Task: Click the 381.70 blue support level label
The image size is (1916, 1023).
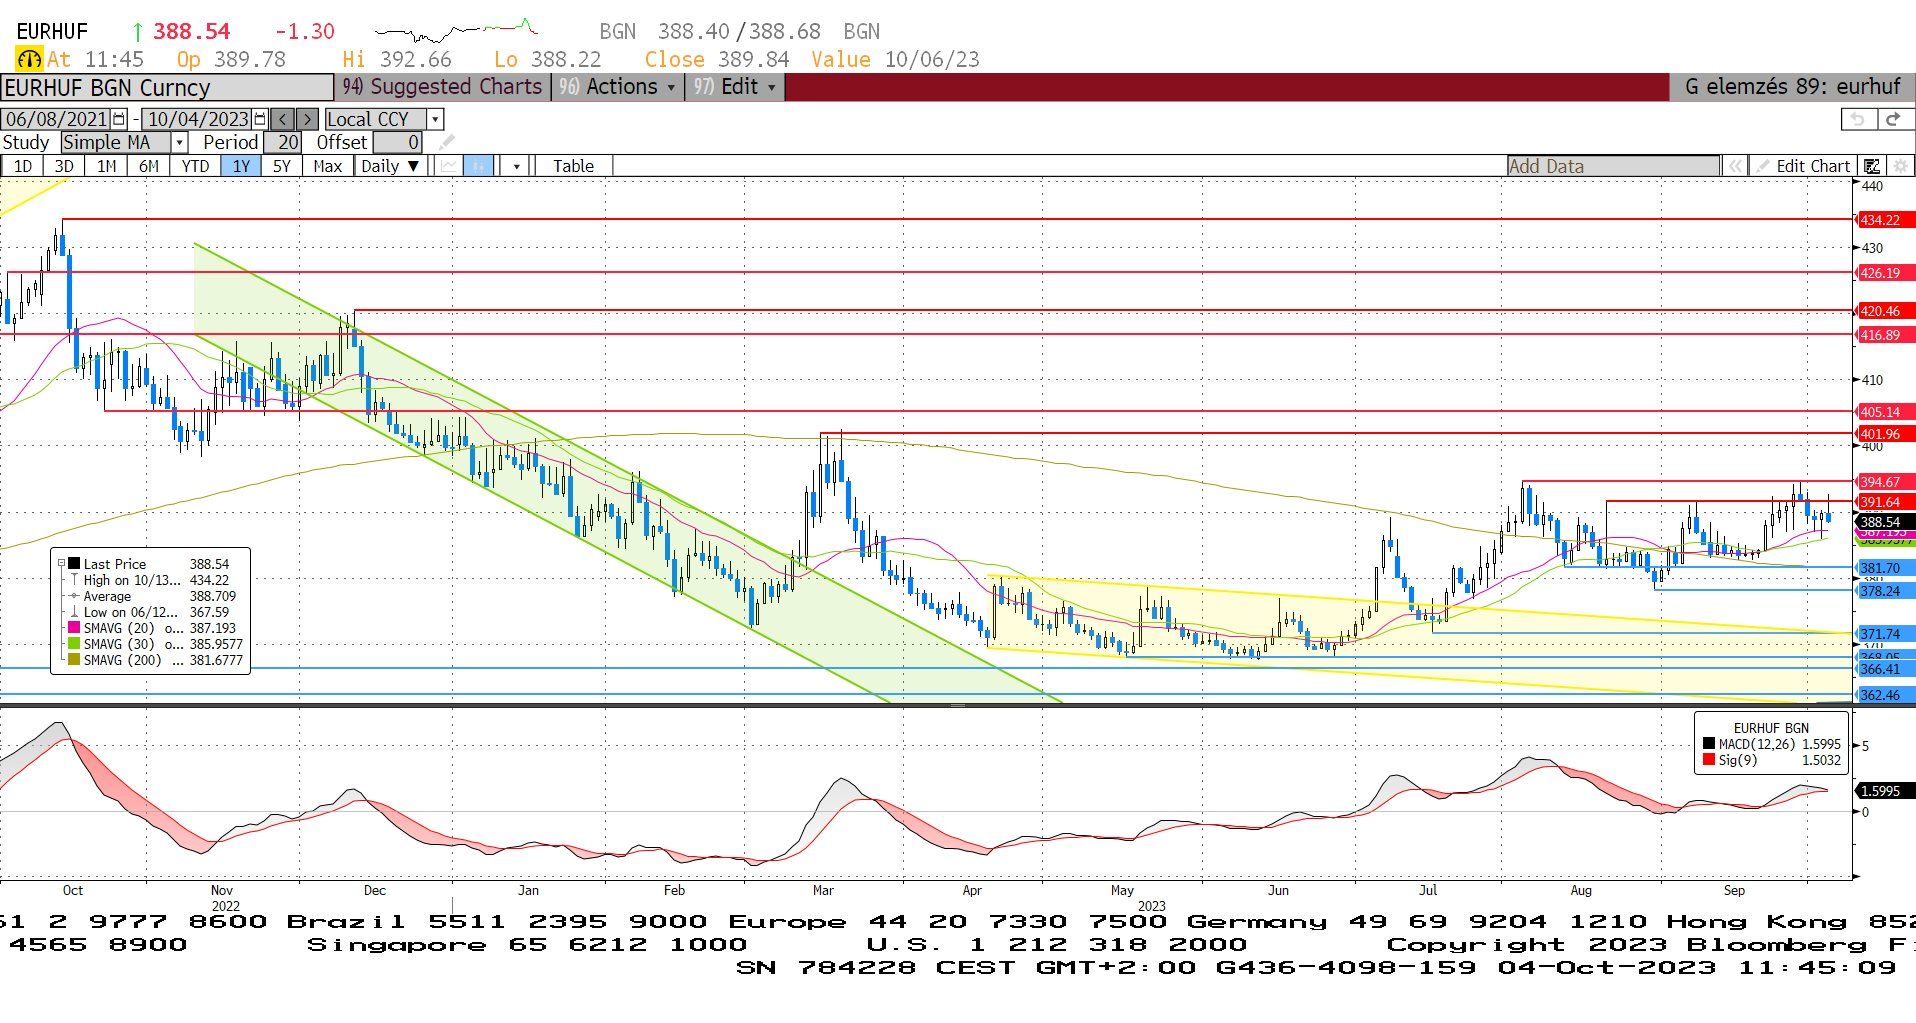Action: pyautogui.click(x=1885, y=568)
